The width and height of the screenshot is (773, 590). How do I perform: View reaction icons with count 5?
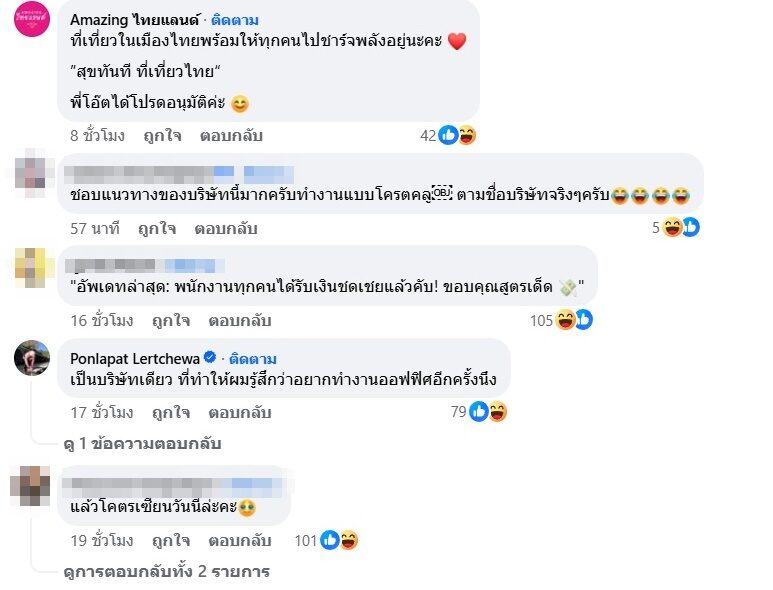click(680, 228)
